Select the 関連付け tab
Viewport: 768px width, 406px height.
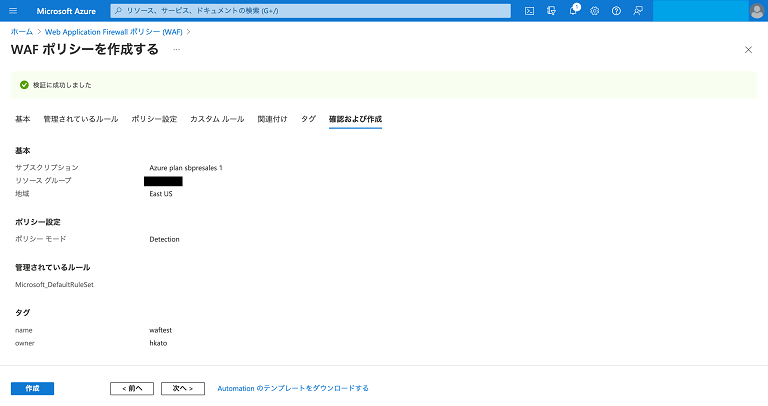[x=272, y=119]
